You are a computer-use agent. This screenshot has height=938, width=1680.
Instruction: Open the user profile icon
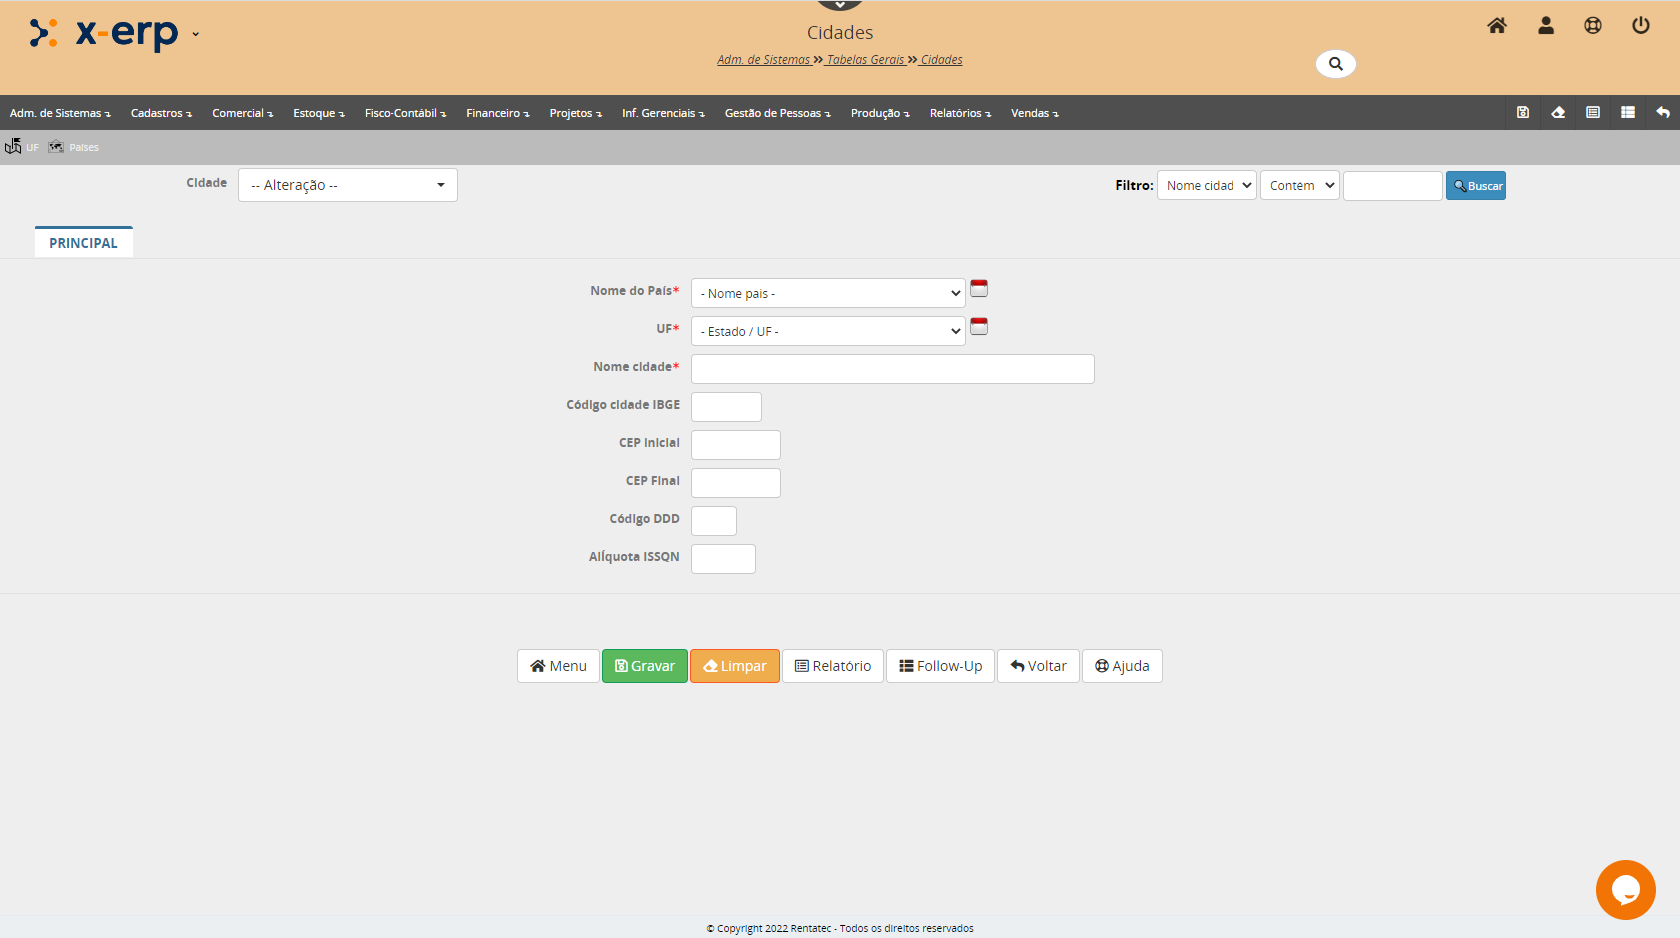coord(1545,26)
